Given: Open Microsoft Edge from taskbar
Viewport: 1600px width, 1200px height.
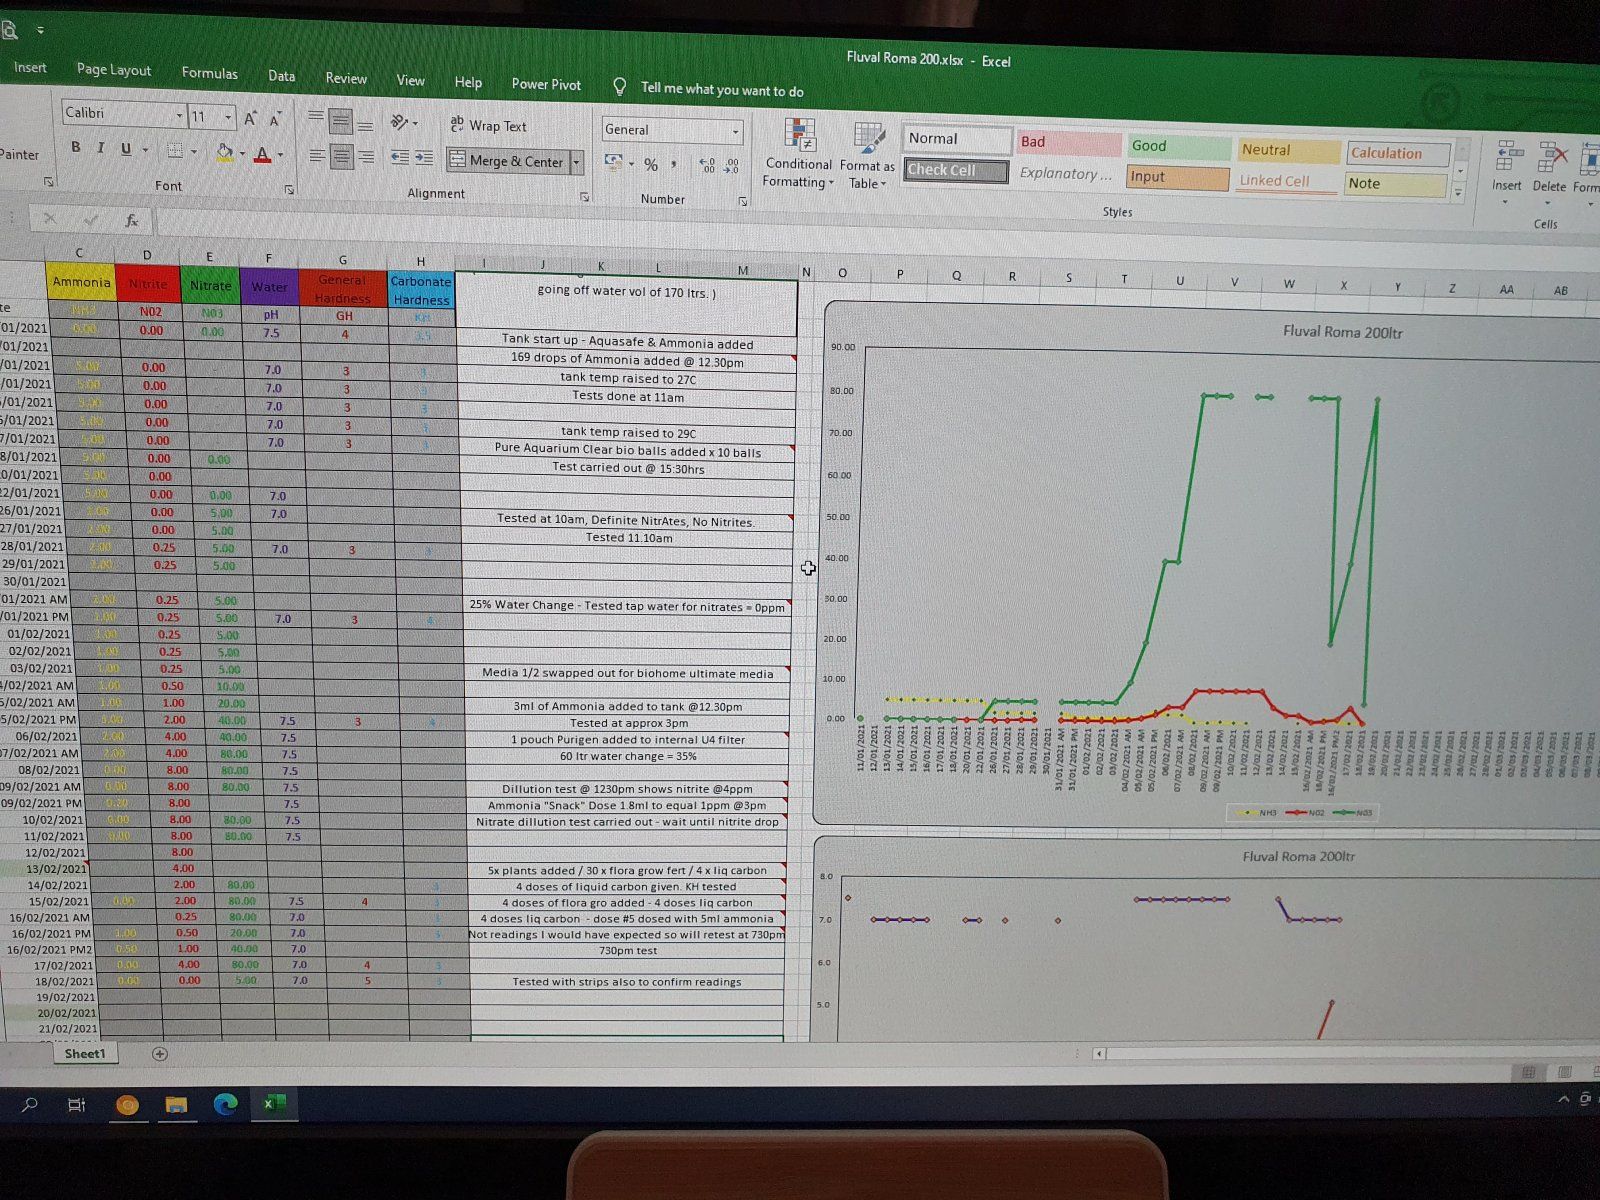Looking at the screenshot, I should point(226,1104).
